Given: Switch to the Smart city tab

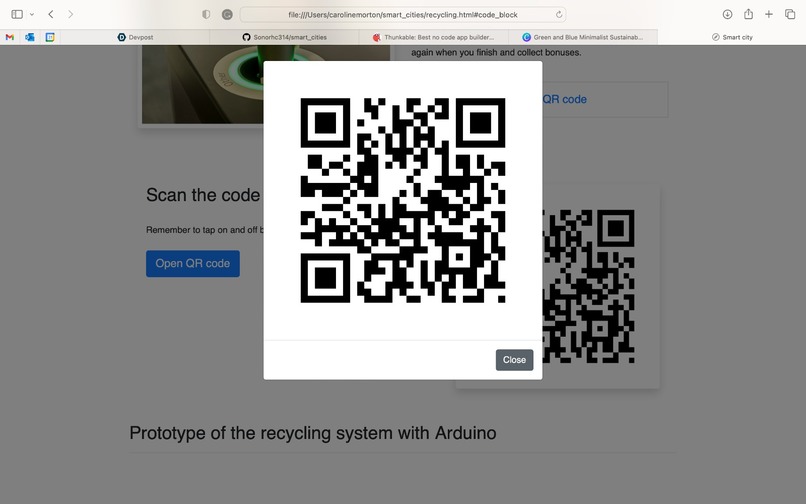Looking at the screenshot, I should click(x=732, y=37).
